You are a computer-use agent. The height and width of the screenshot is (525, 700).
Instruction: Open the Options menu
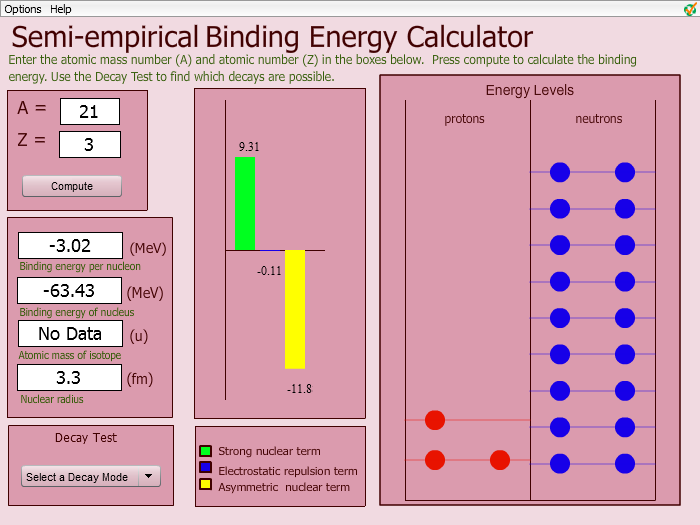[x=23, y=9]
